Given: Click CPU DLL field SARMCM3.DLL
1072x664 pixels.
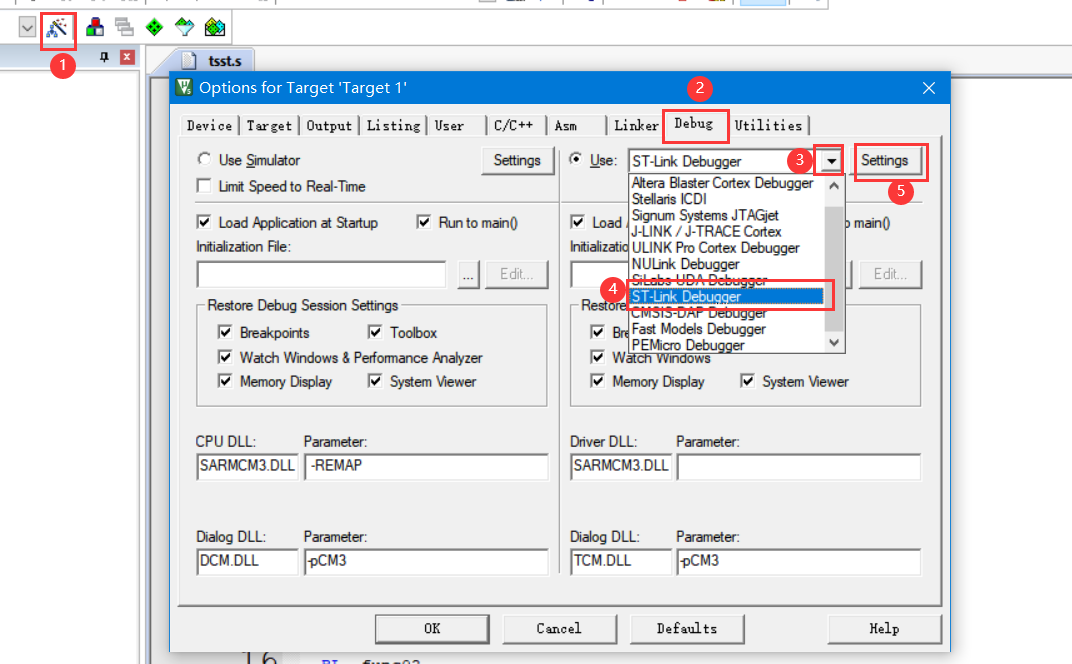Looking at the screenshot, I should (247, 466).
